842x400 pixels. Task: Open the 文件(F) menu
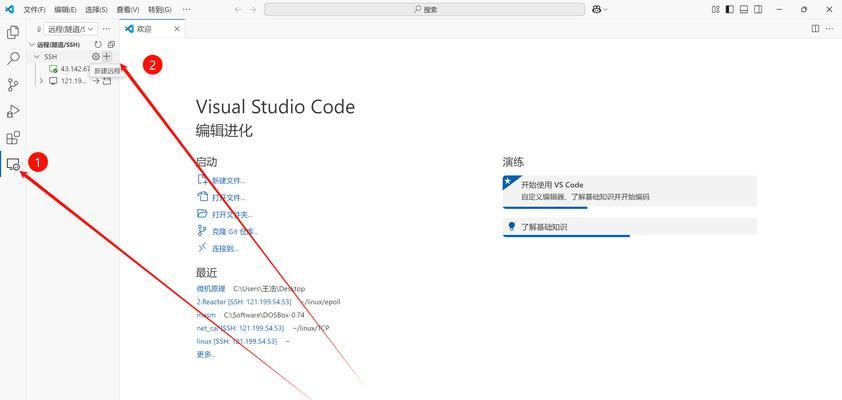pos(35,10)
